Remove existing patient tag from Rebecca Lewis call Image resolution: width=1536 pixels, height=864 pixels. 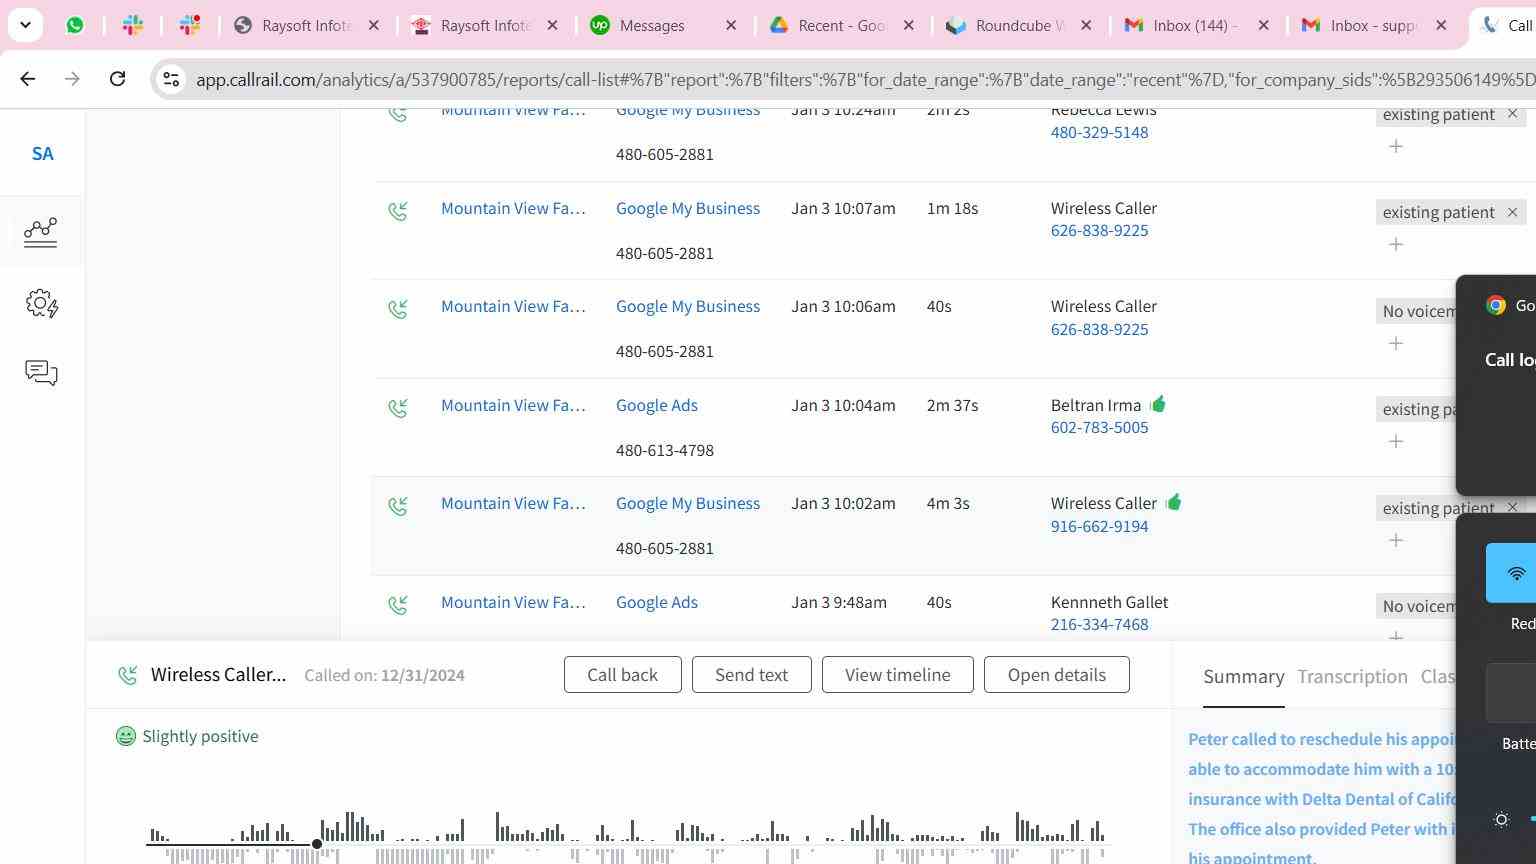[x=1512, y=114]
